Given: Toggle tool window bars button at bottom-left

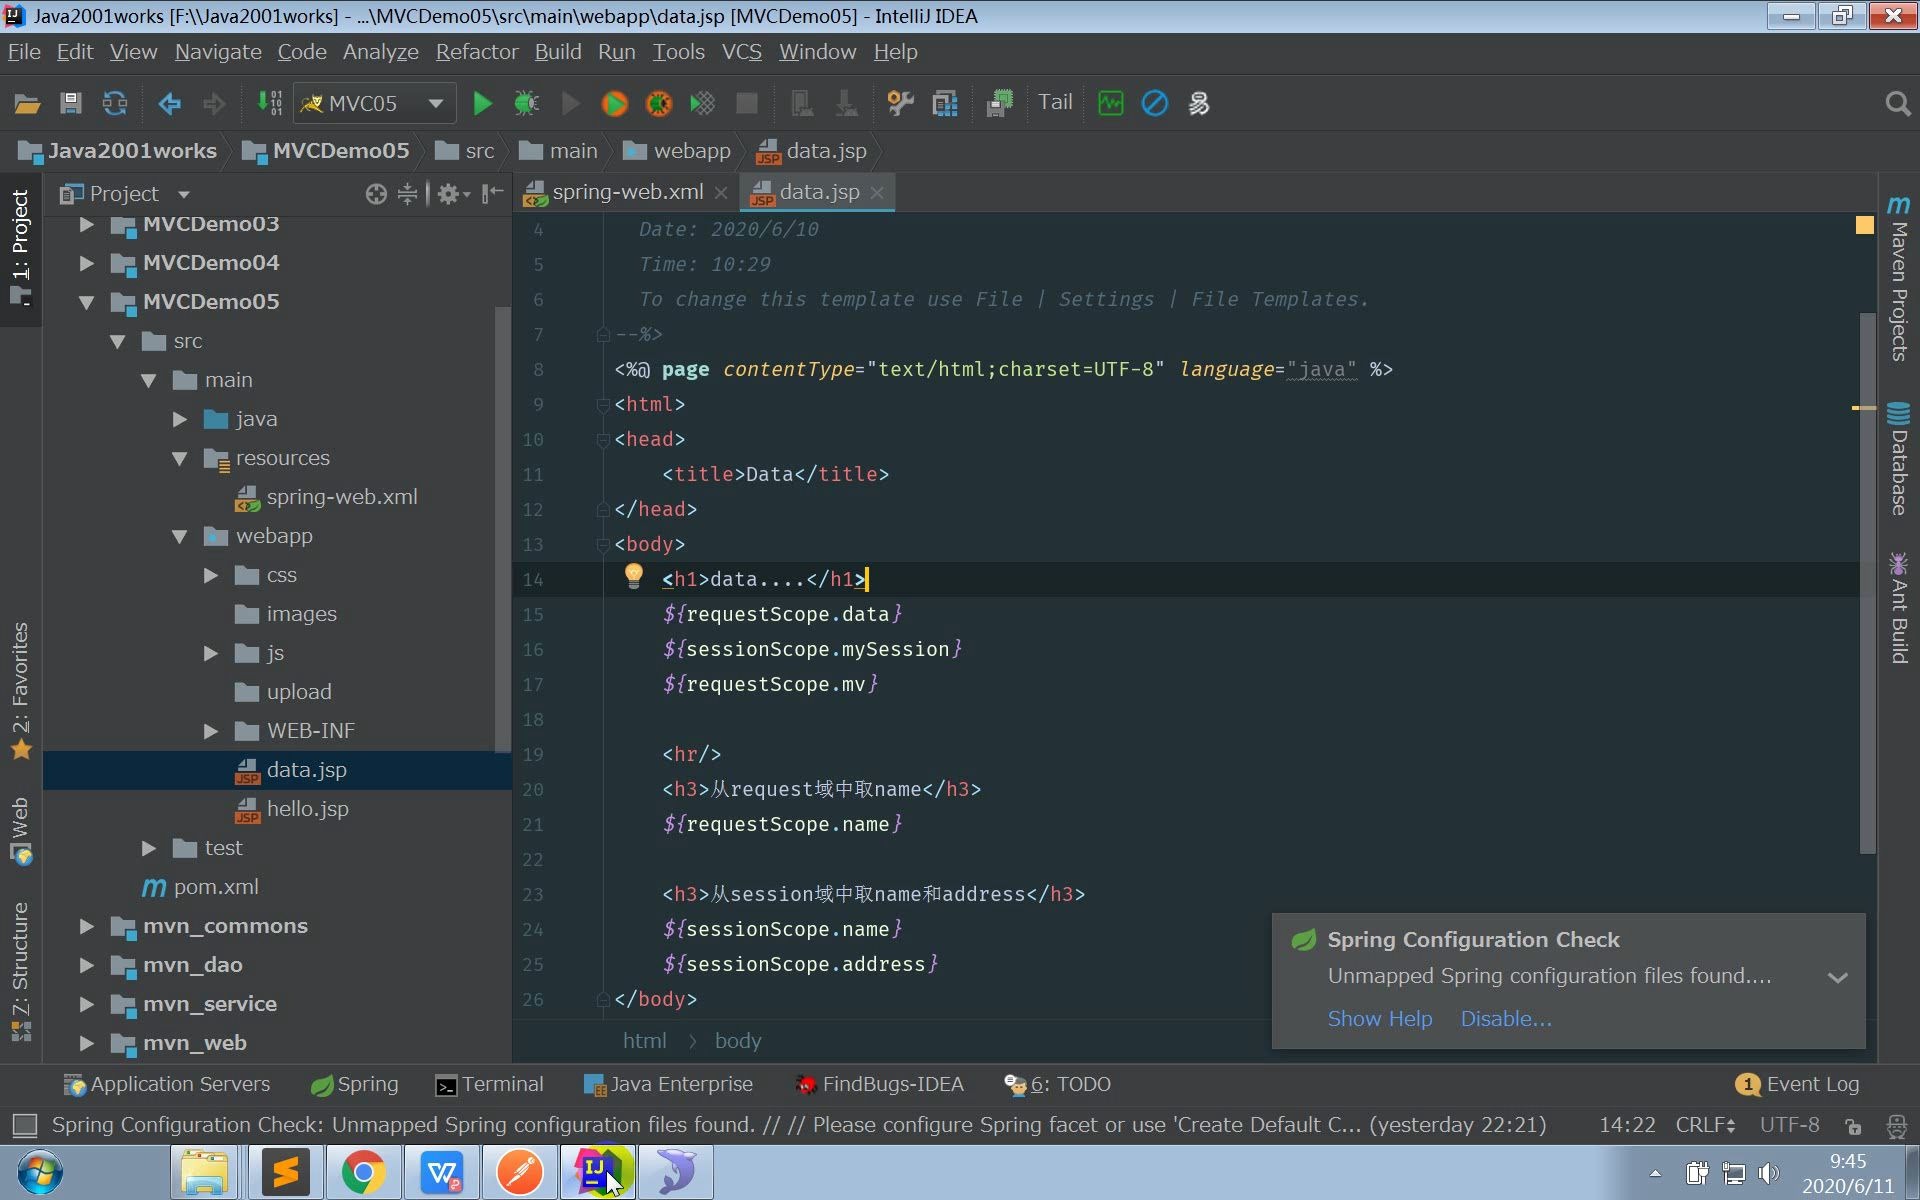Looking at the screenshot, I should pos(24,1126).
